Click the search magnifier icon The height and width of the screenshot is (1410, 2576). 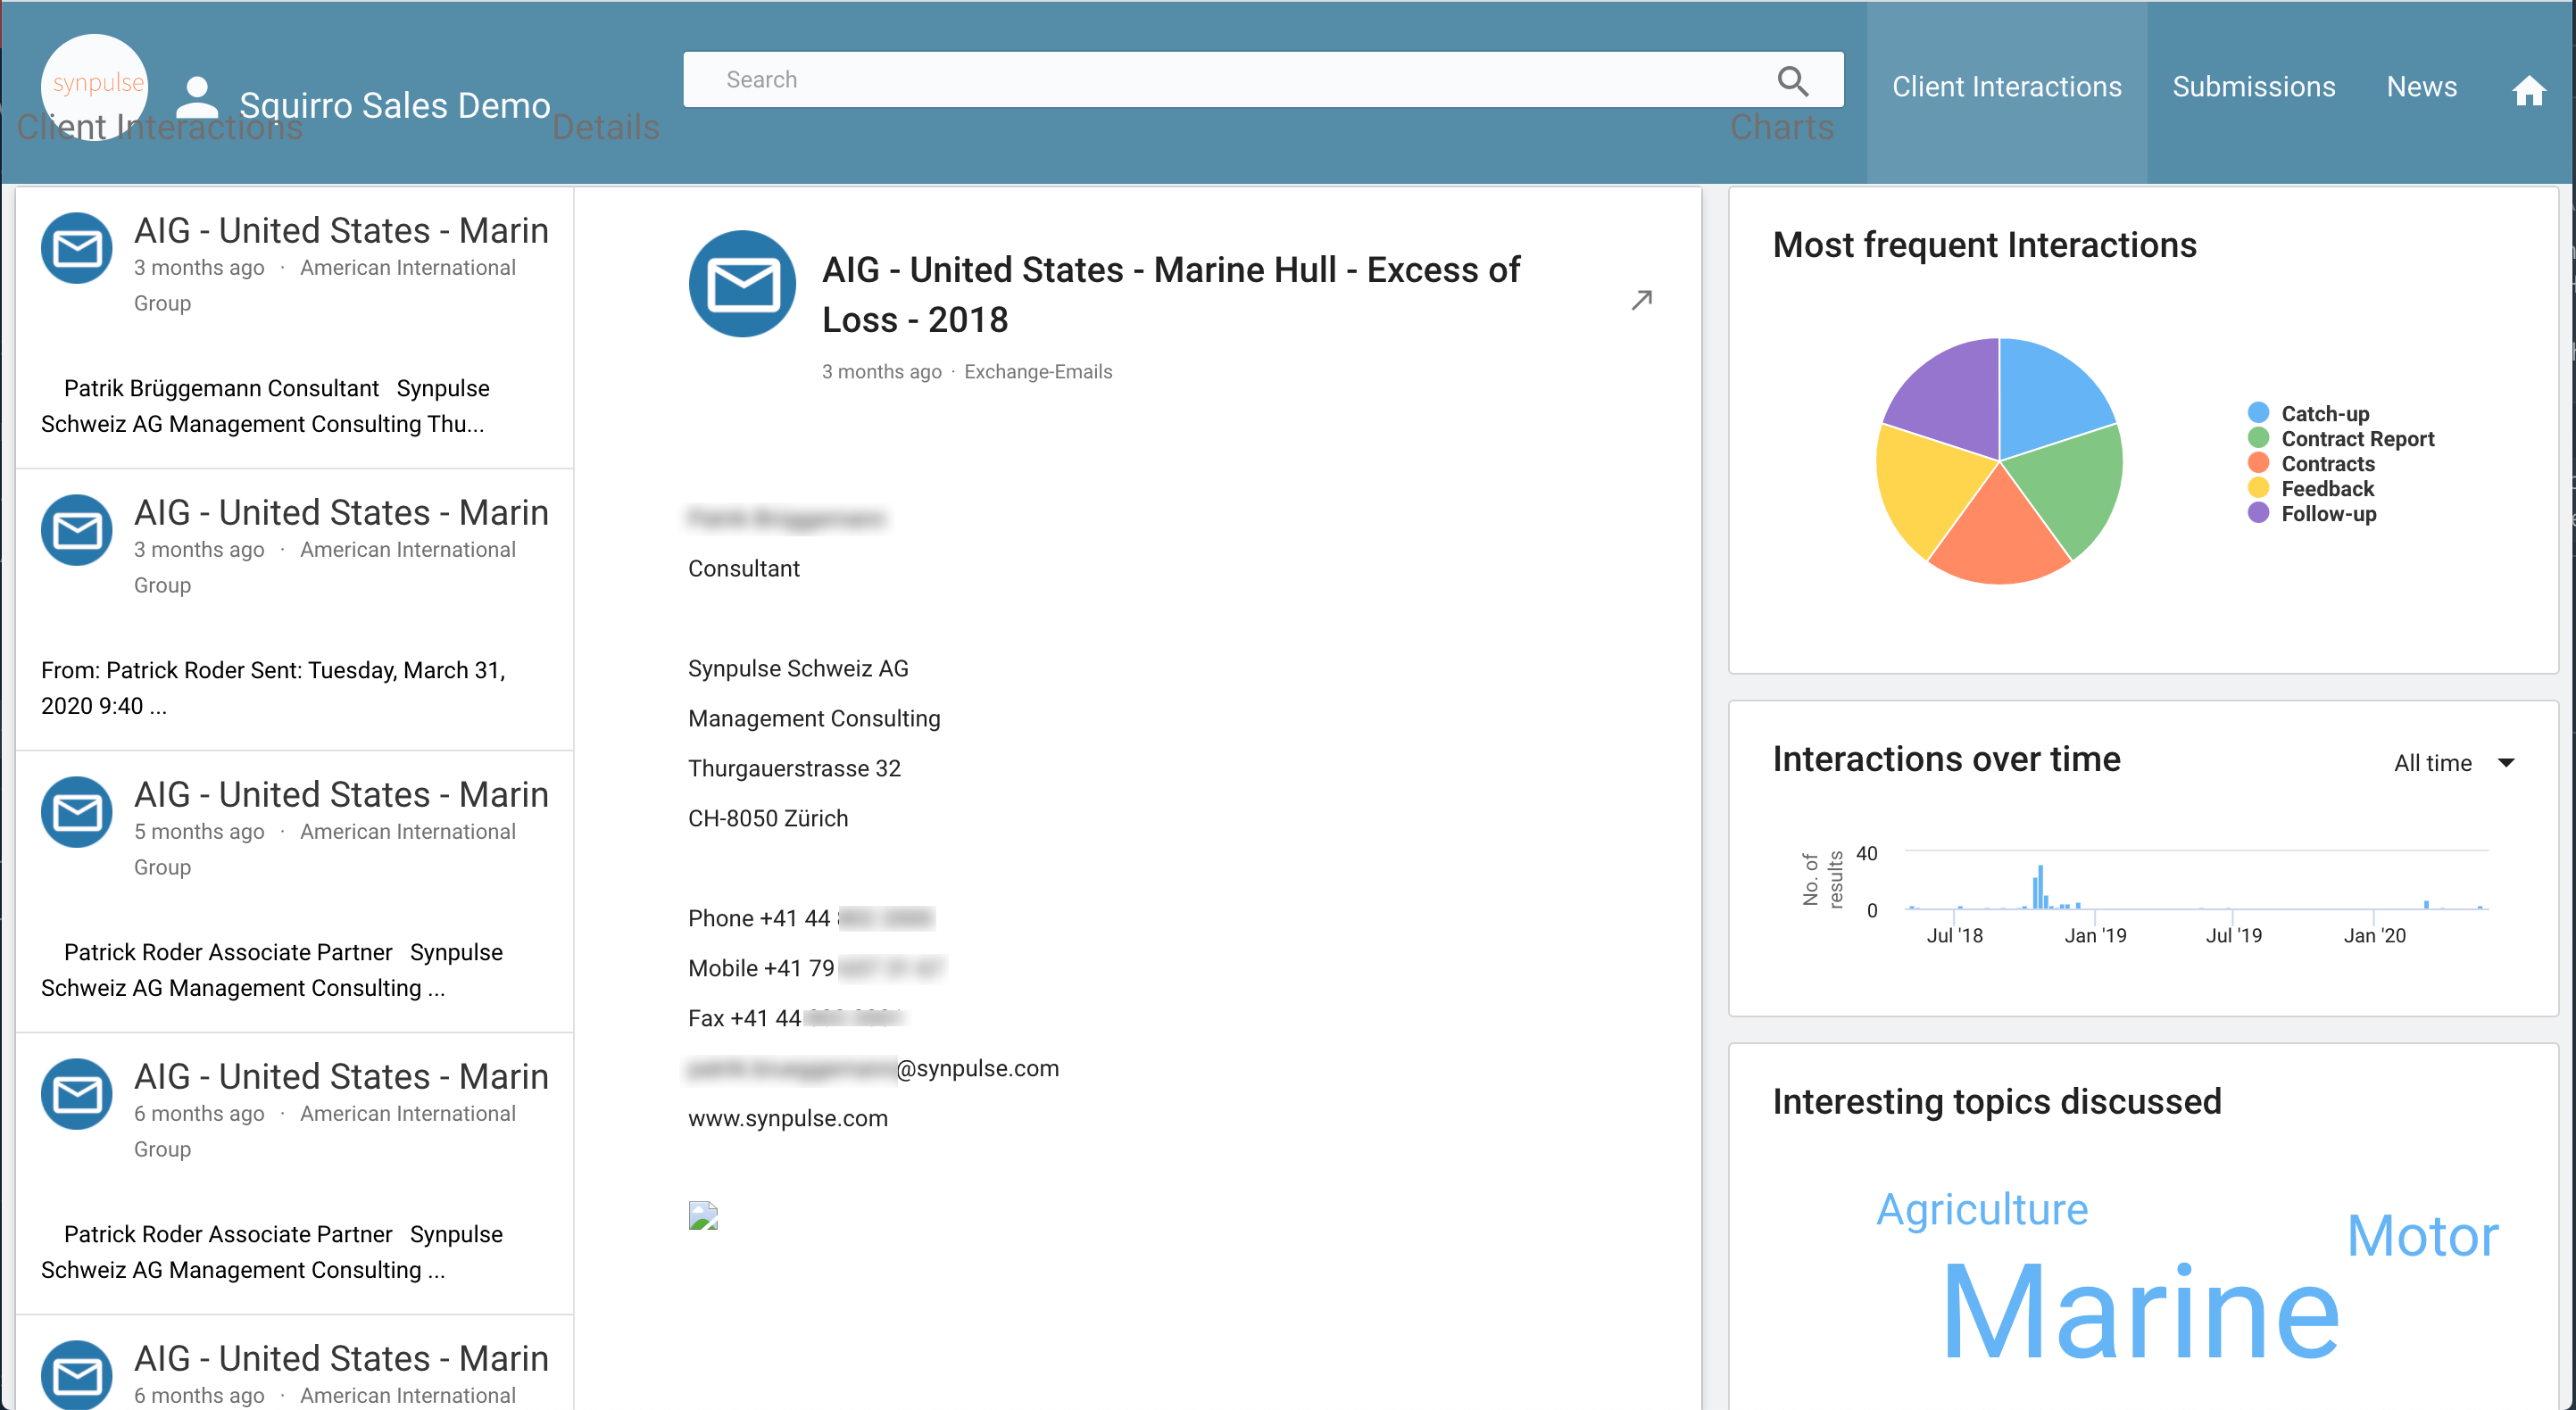tap(1792, 80)
